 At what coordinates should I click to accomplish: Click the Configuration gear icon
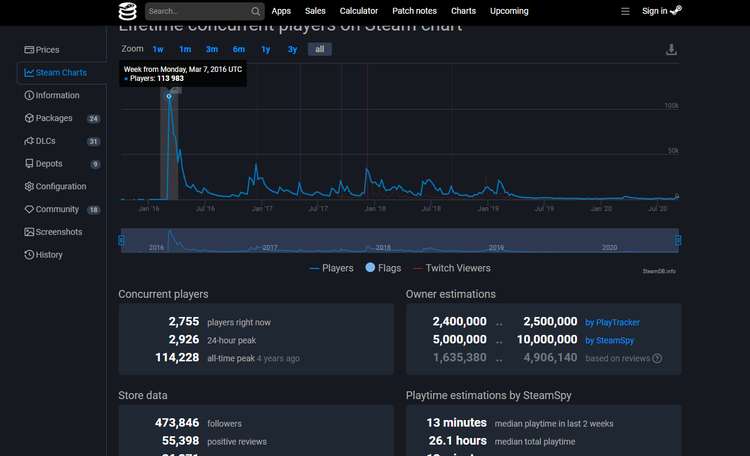(x=29, y=186)
